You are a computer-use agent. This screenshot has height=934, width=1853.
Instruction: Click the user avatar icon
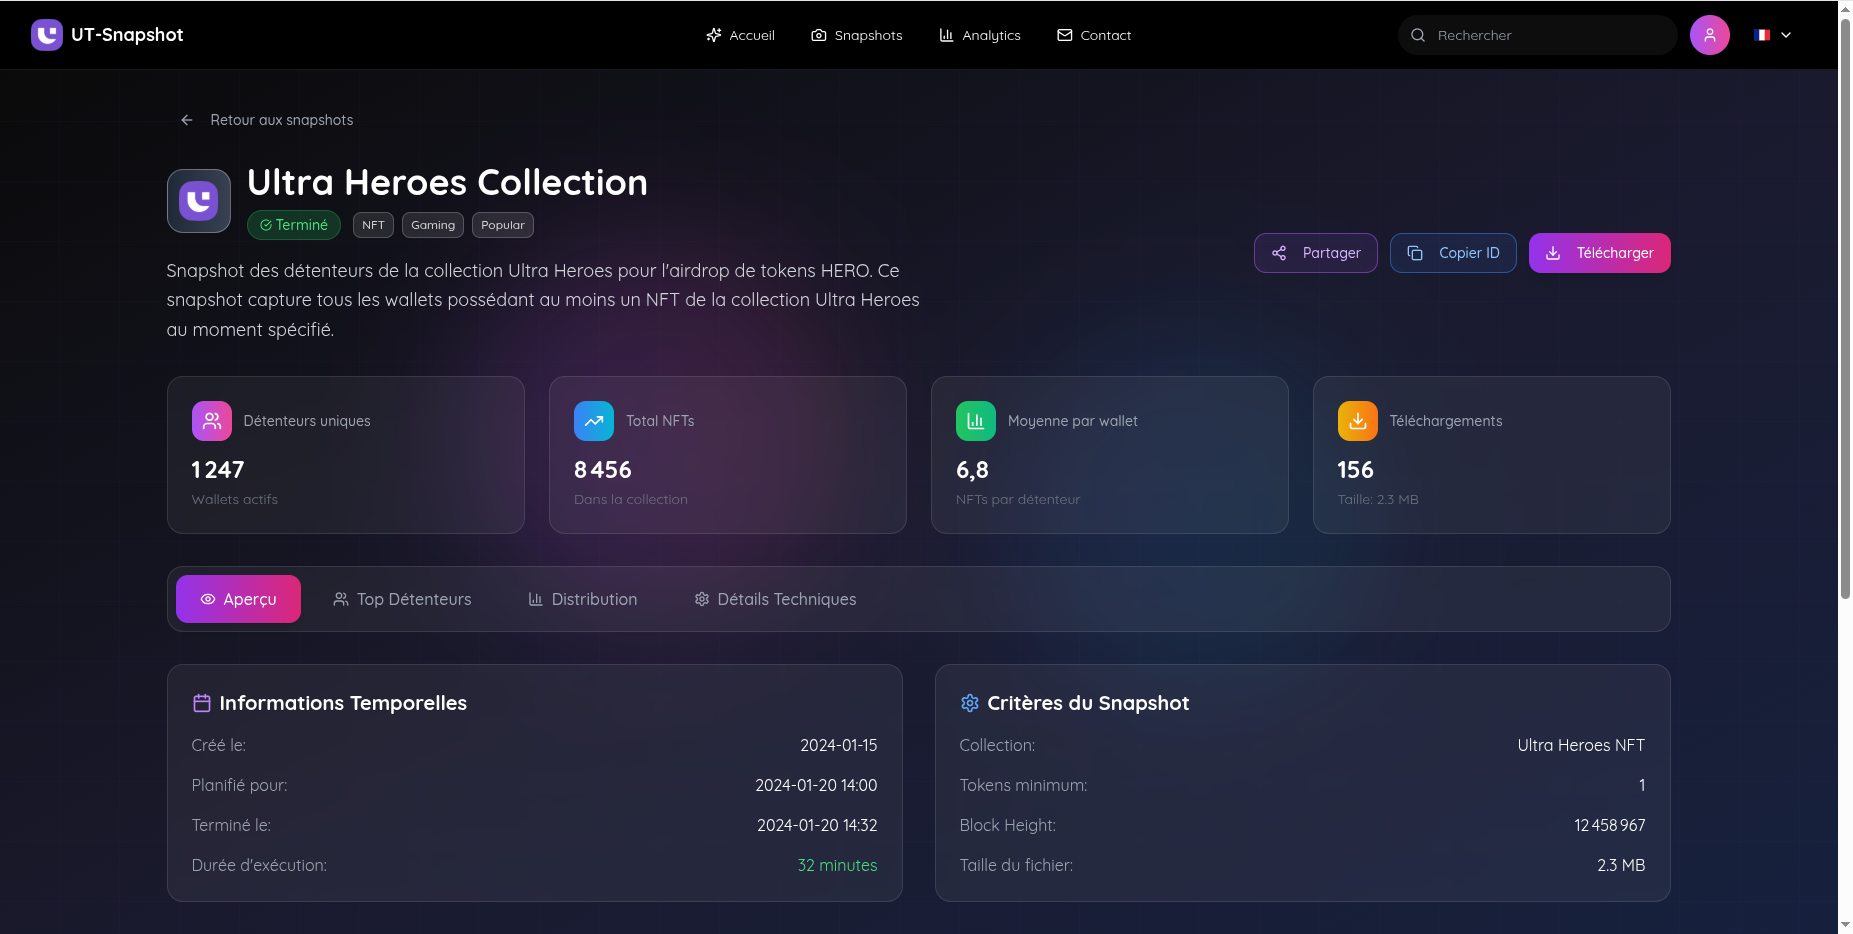1710,35
